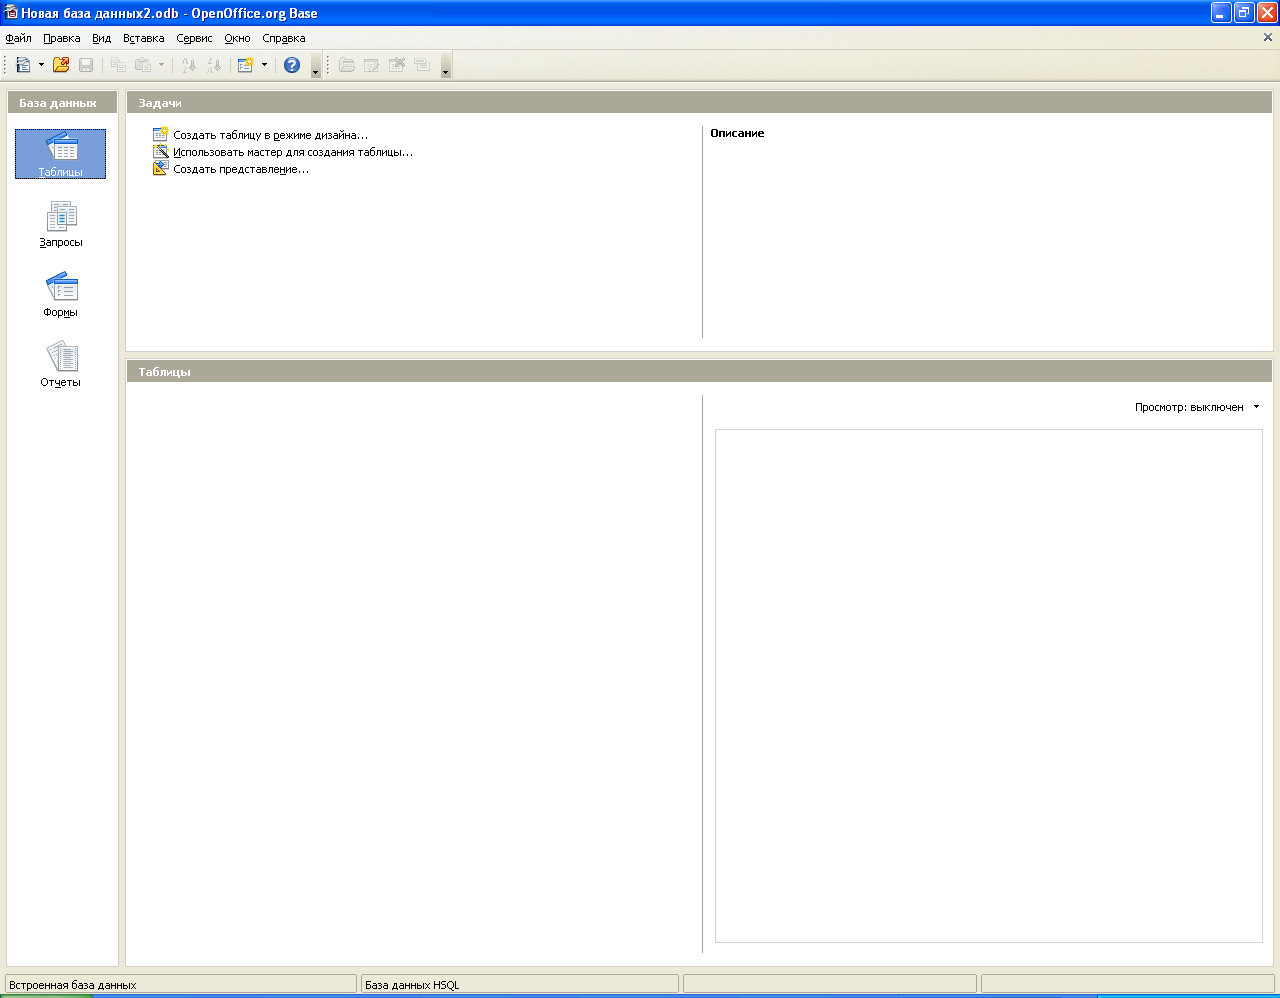Click the Delete table toolbar icon

point(397,65)
